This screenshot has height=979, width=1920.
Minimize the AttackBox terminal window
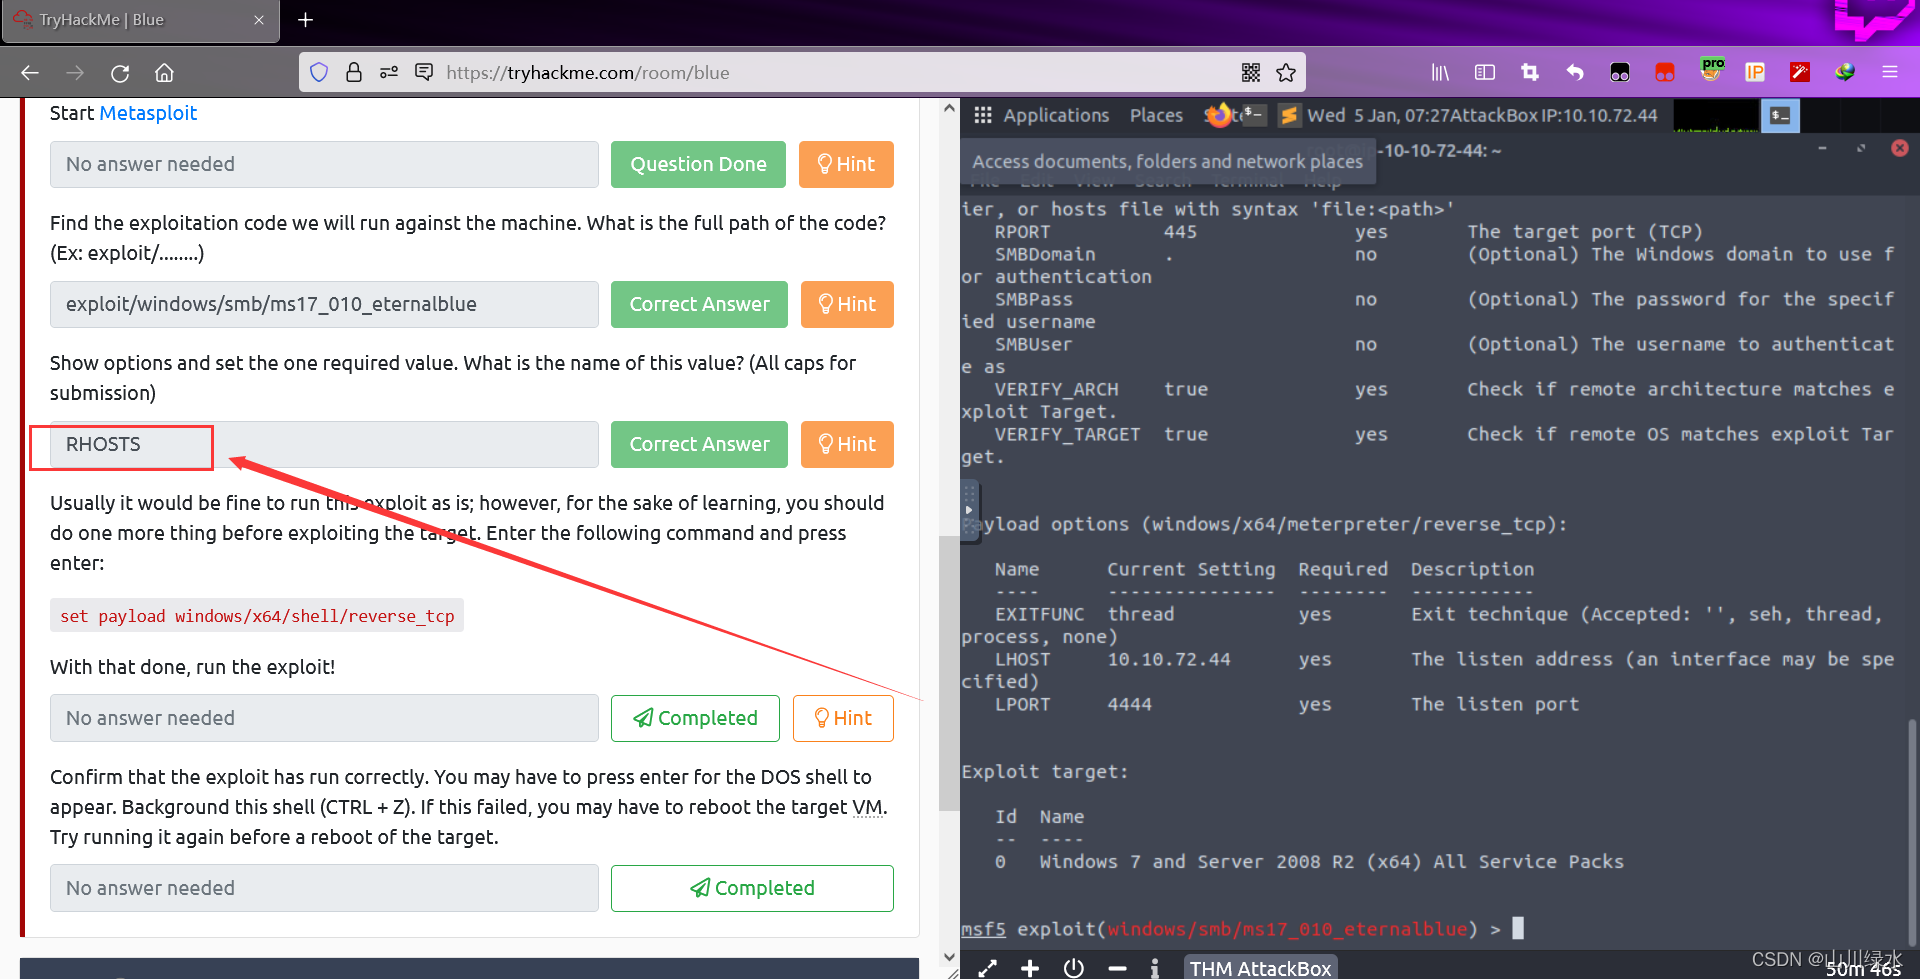(1822, 148)
